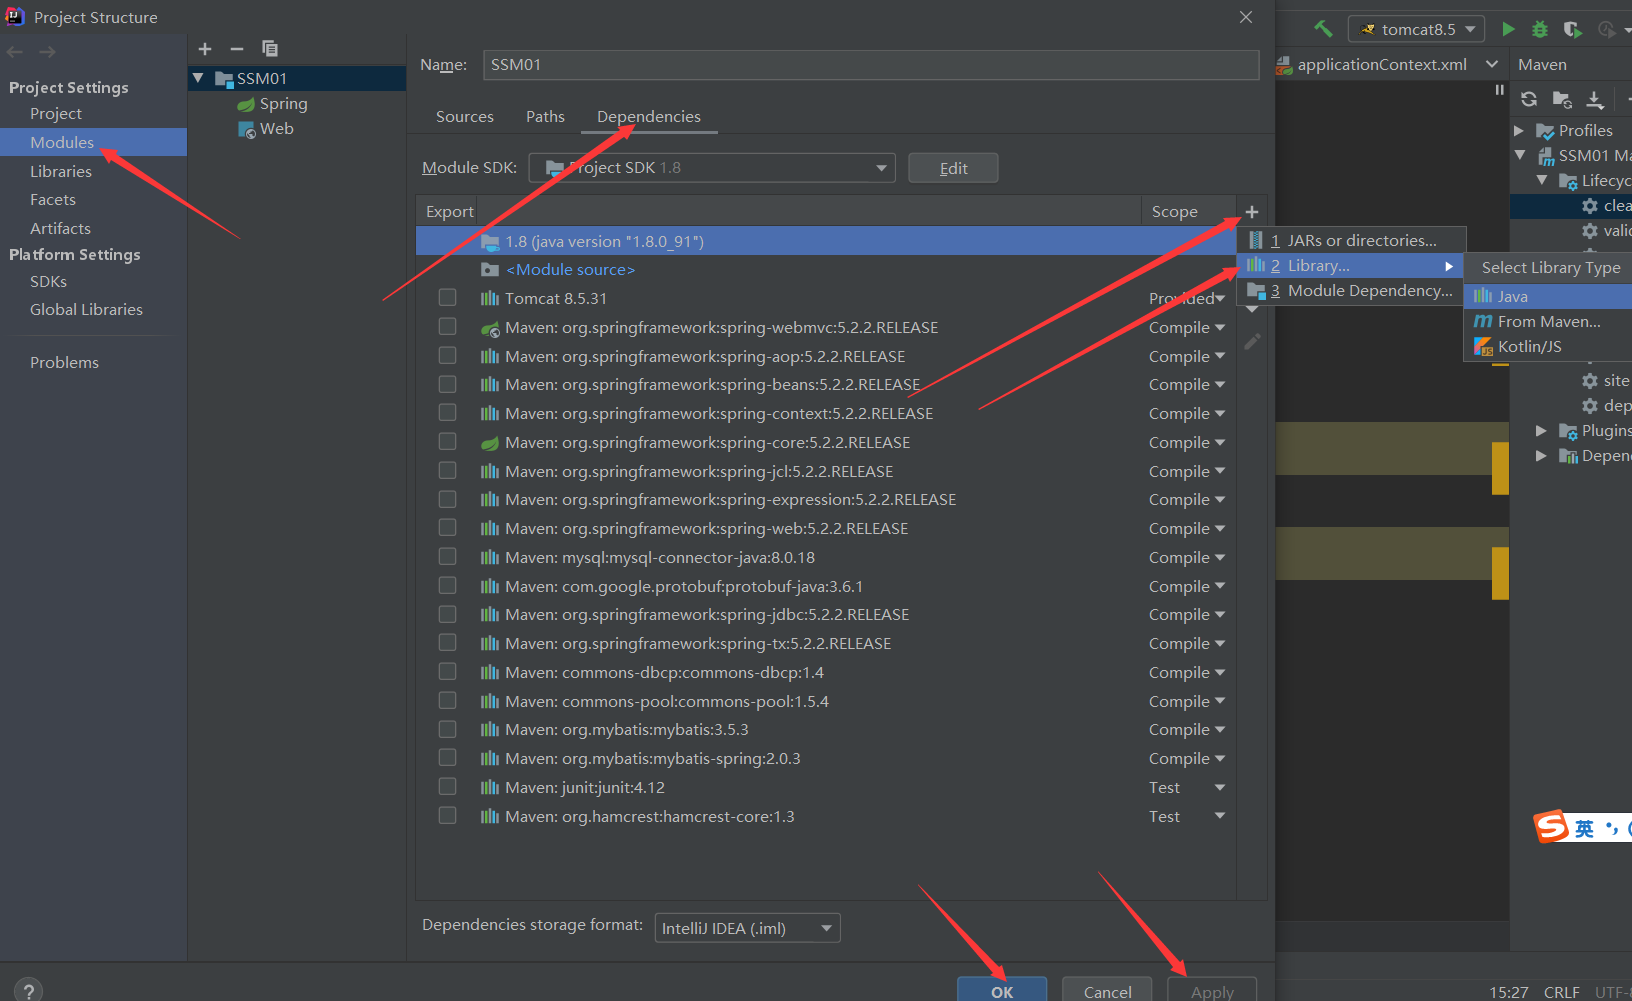Go forward with the right arrow

tap(47, 52)
